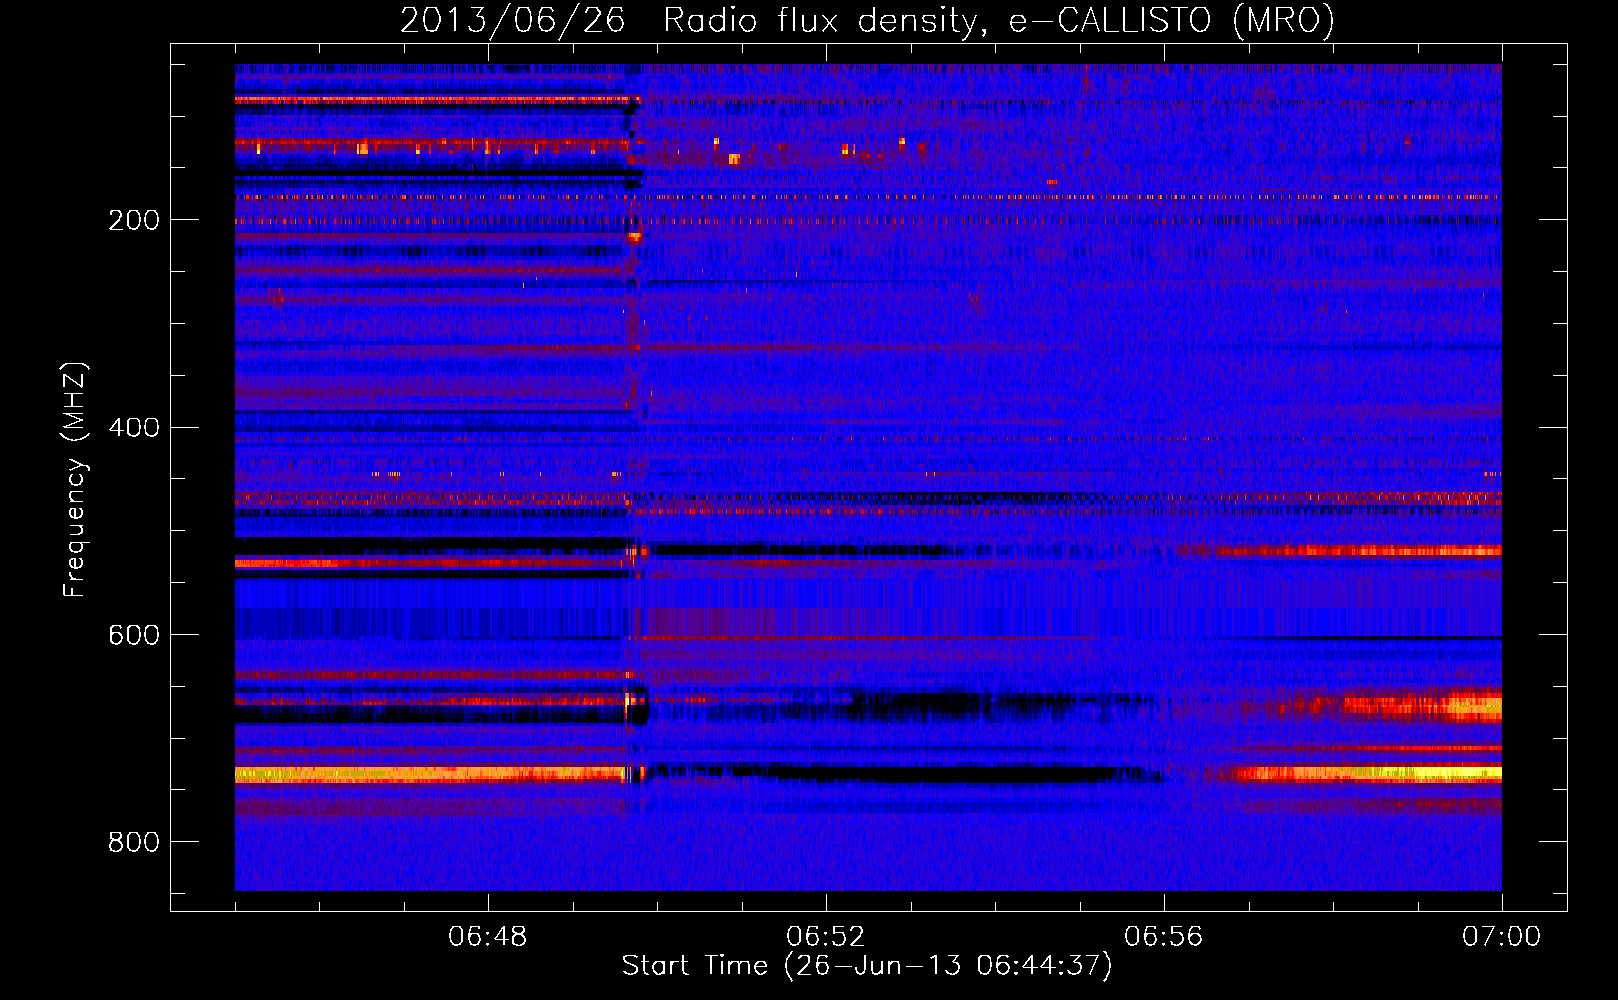Click the 400 frequency tick label
The width and height of the screenshot is (1618, 1000).
(x=134, y=428)
